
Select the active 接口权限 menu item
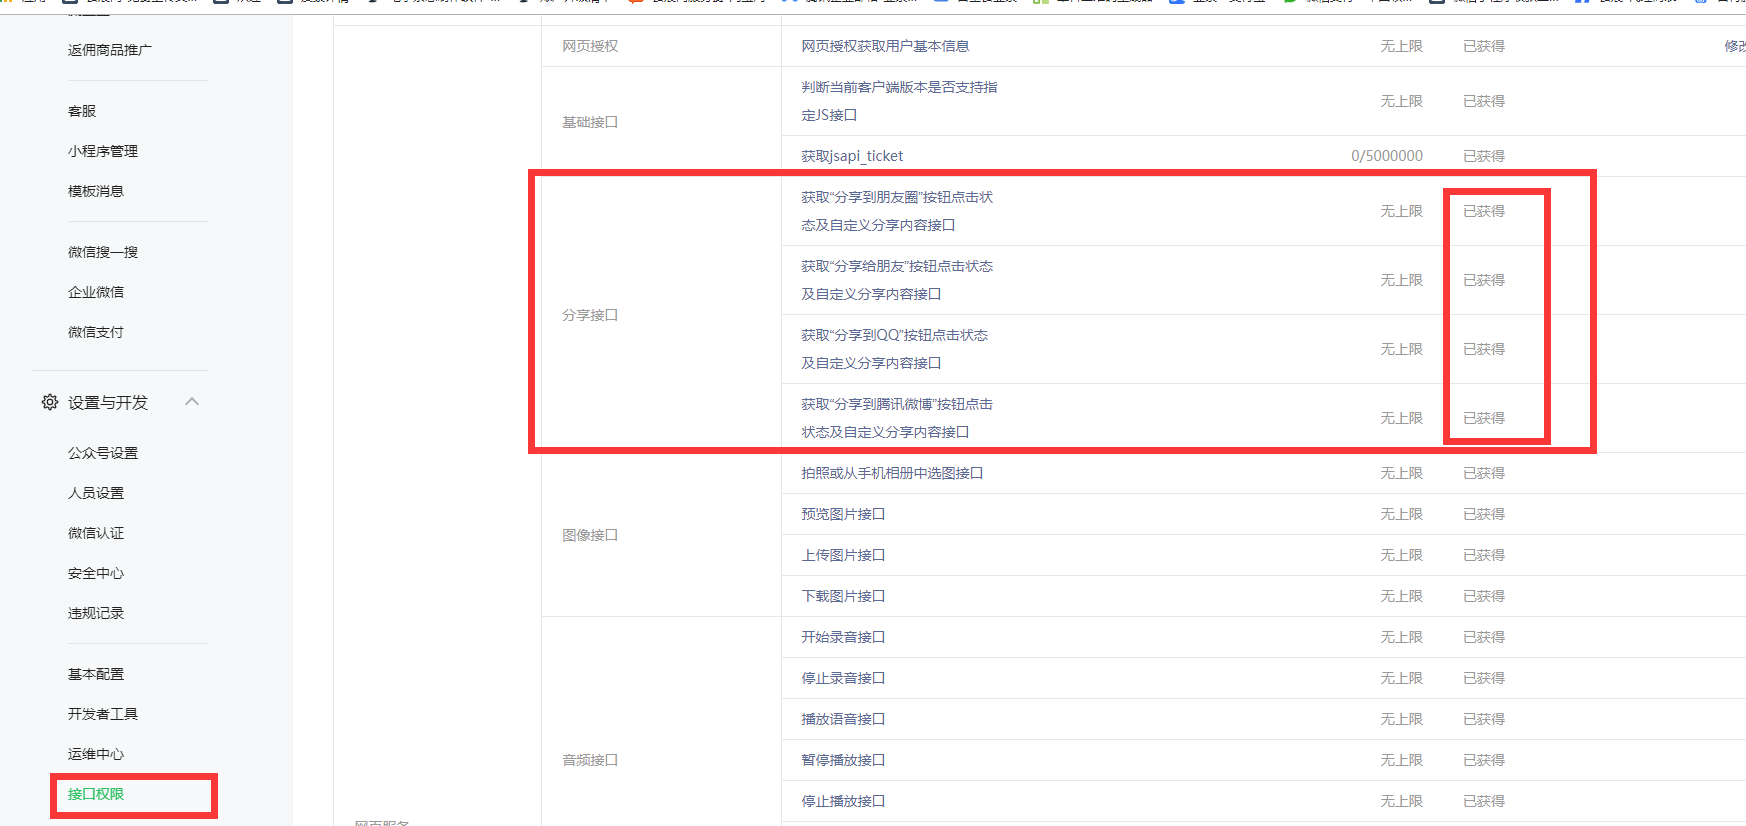(96, 794)
